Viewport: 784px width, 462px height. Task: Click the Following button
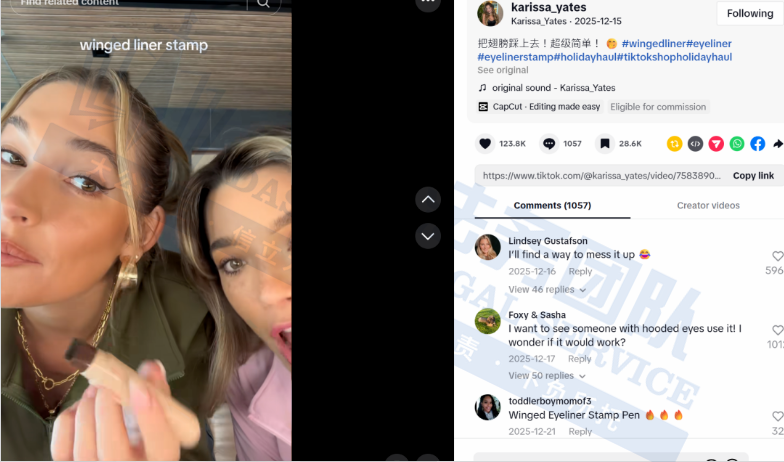pyautogui.click(x=750, y=14)
